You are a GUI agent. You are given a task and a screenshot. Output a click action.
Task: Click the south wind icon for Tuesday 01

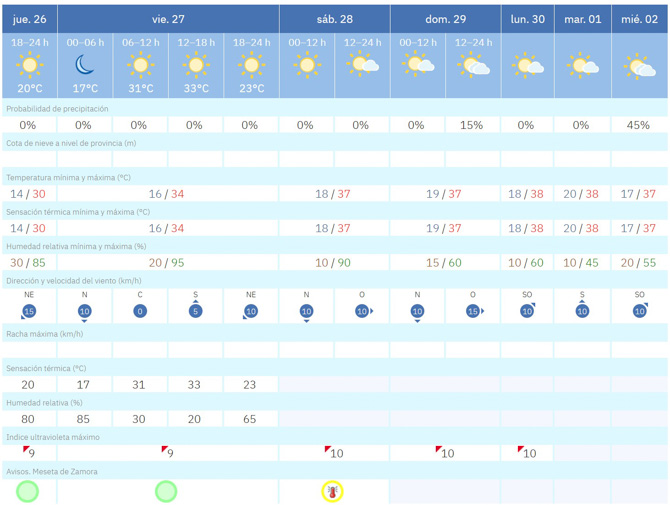point(583,311)
